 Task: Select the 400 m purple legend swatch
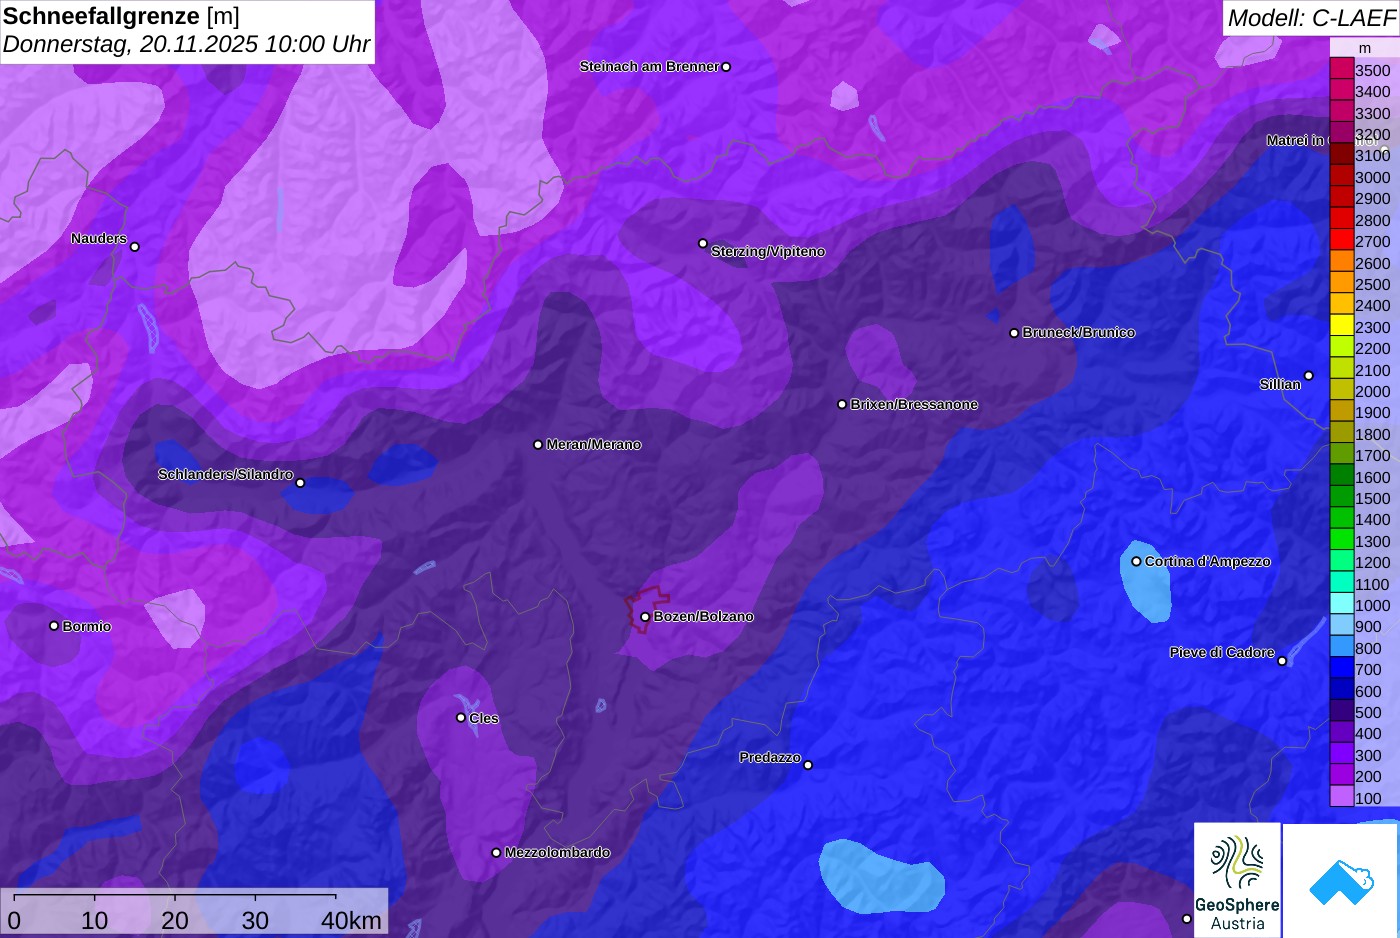[x=1342, y=733]
